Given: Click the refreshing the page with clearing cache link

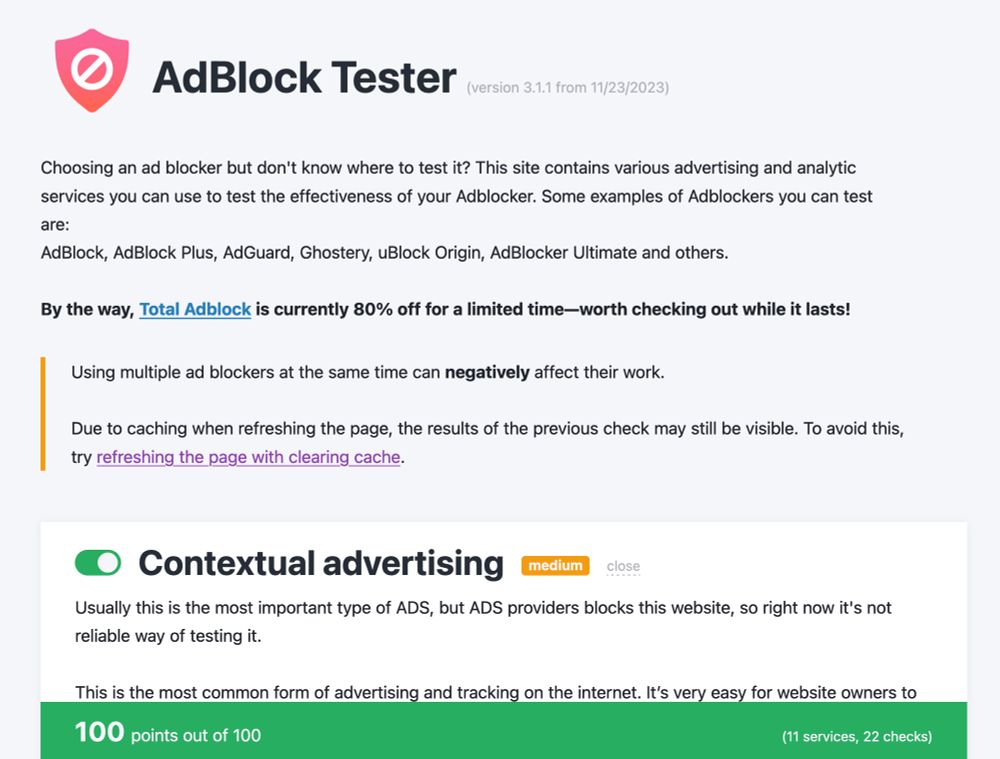Looking at the screenshot, I should pos(248,457).
